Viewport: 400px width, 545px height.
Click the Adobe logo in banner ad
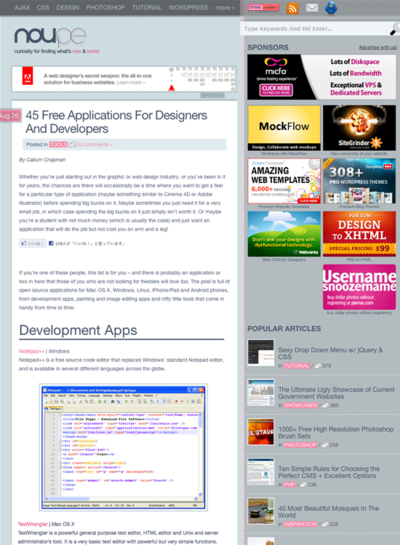point(28,76)
